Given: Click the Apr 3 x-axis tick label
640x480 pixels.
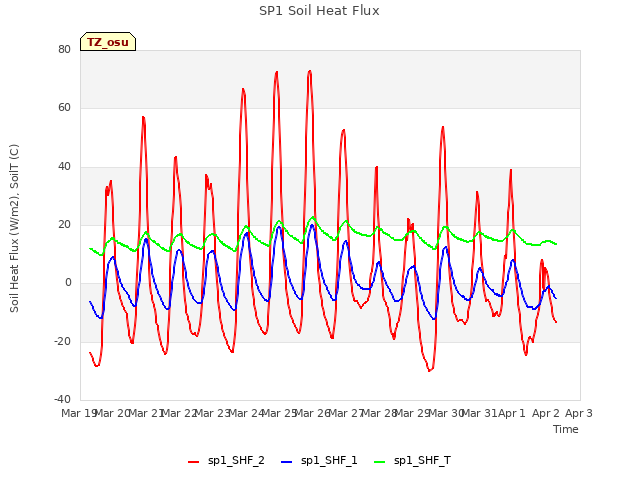Looking at the screenshot, I should [x=578, y=413].
